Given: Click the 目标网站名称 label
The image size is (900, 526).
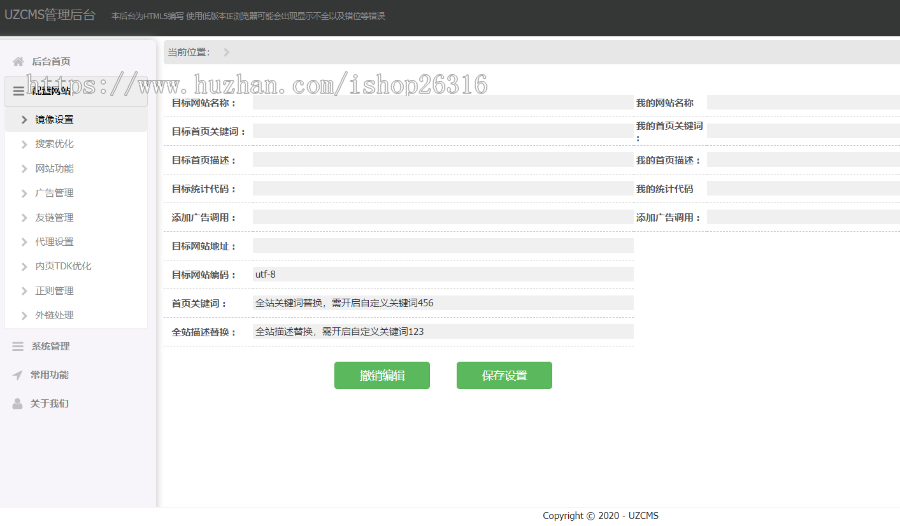Looking at the screenshot, I should pos(203,103).
